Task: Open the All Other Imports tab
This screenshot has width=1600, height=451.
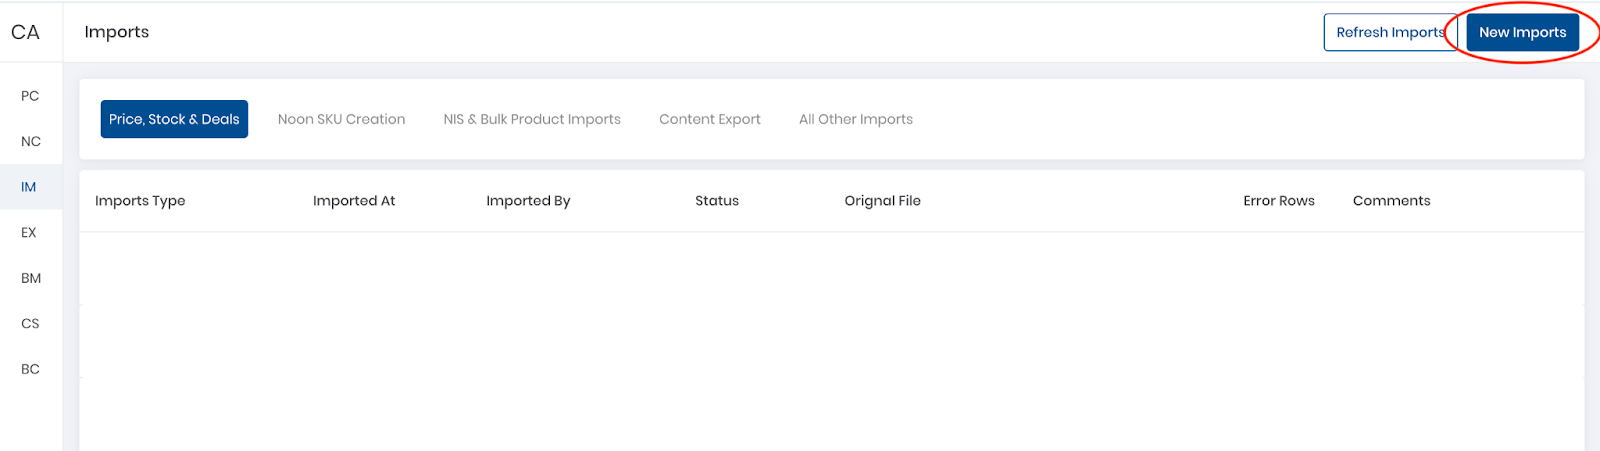Action: coord(856,119)
